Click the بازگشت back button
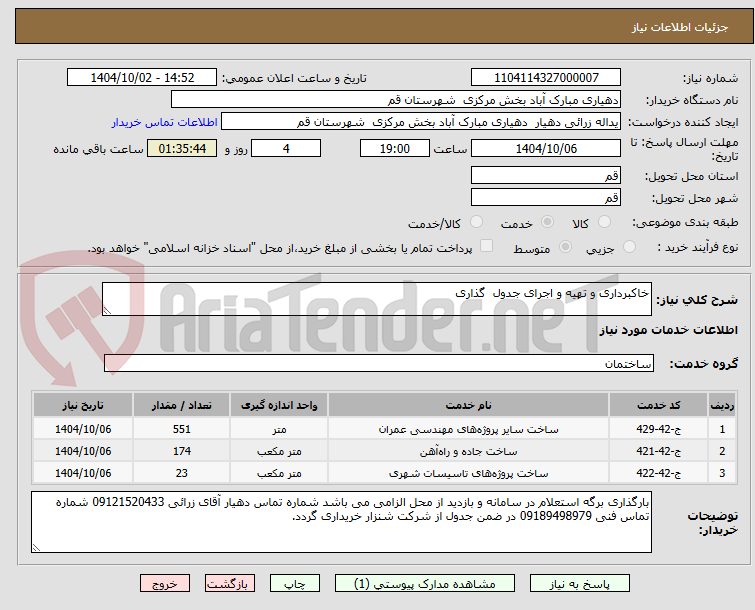 coord(230,584)
